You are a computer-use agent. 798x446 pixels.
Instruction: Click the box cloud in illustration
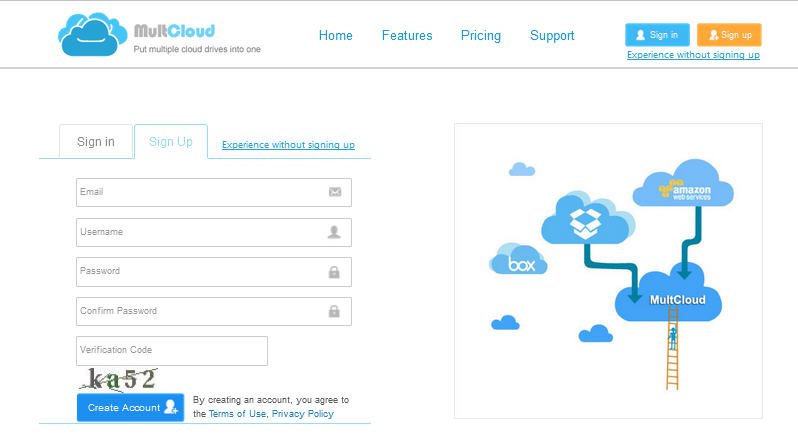point(518,259)
